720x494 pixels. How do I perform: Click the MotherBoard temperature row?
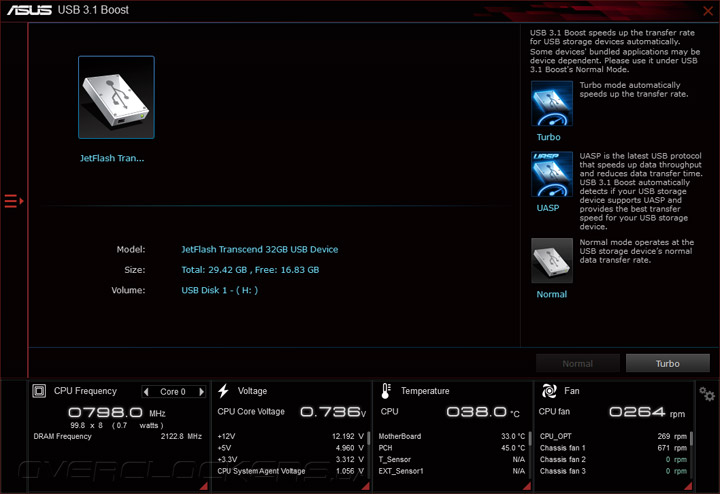pyautogui.click(x=452, y=436)
